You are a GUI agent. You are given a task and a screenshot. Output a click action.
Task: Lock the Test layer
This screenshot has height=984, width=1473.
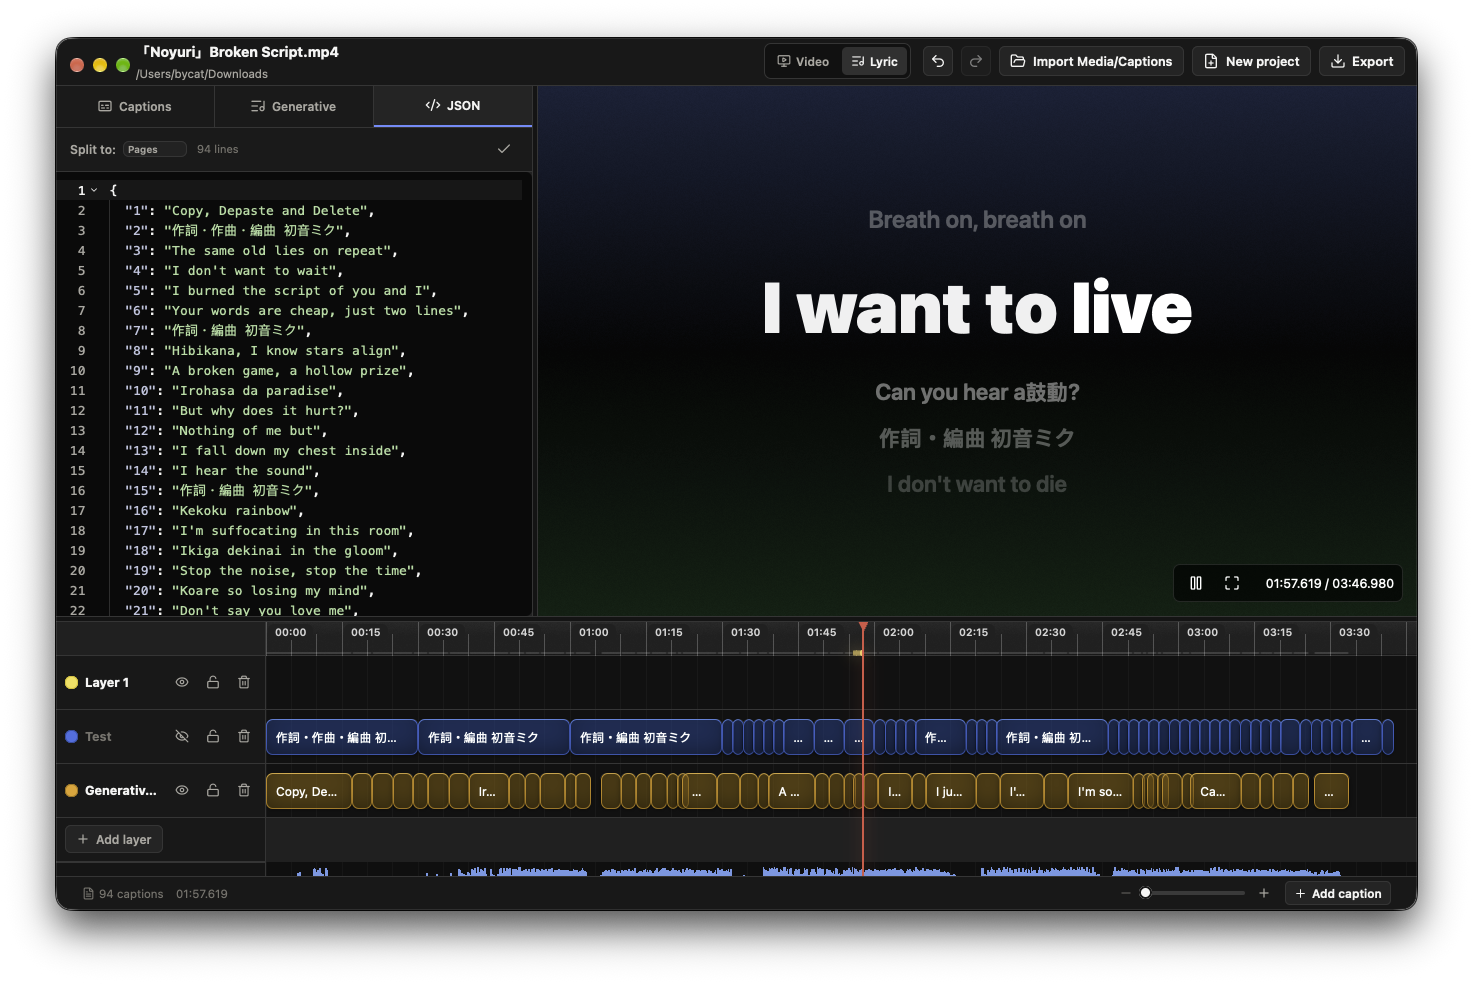pyautogui.click(x=213, y=736)
